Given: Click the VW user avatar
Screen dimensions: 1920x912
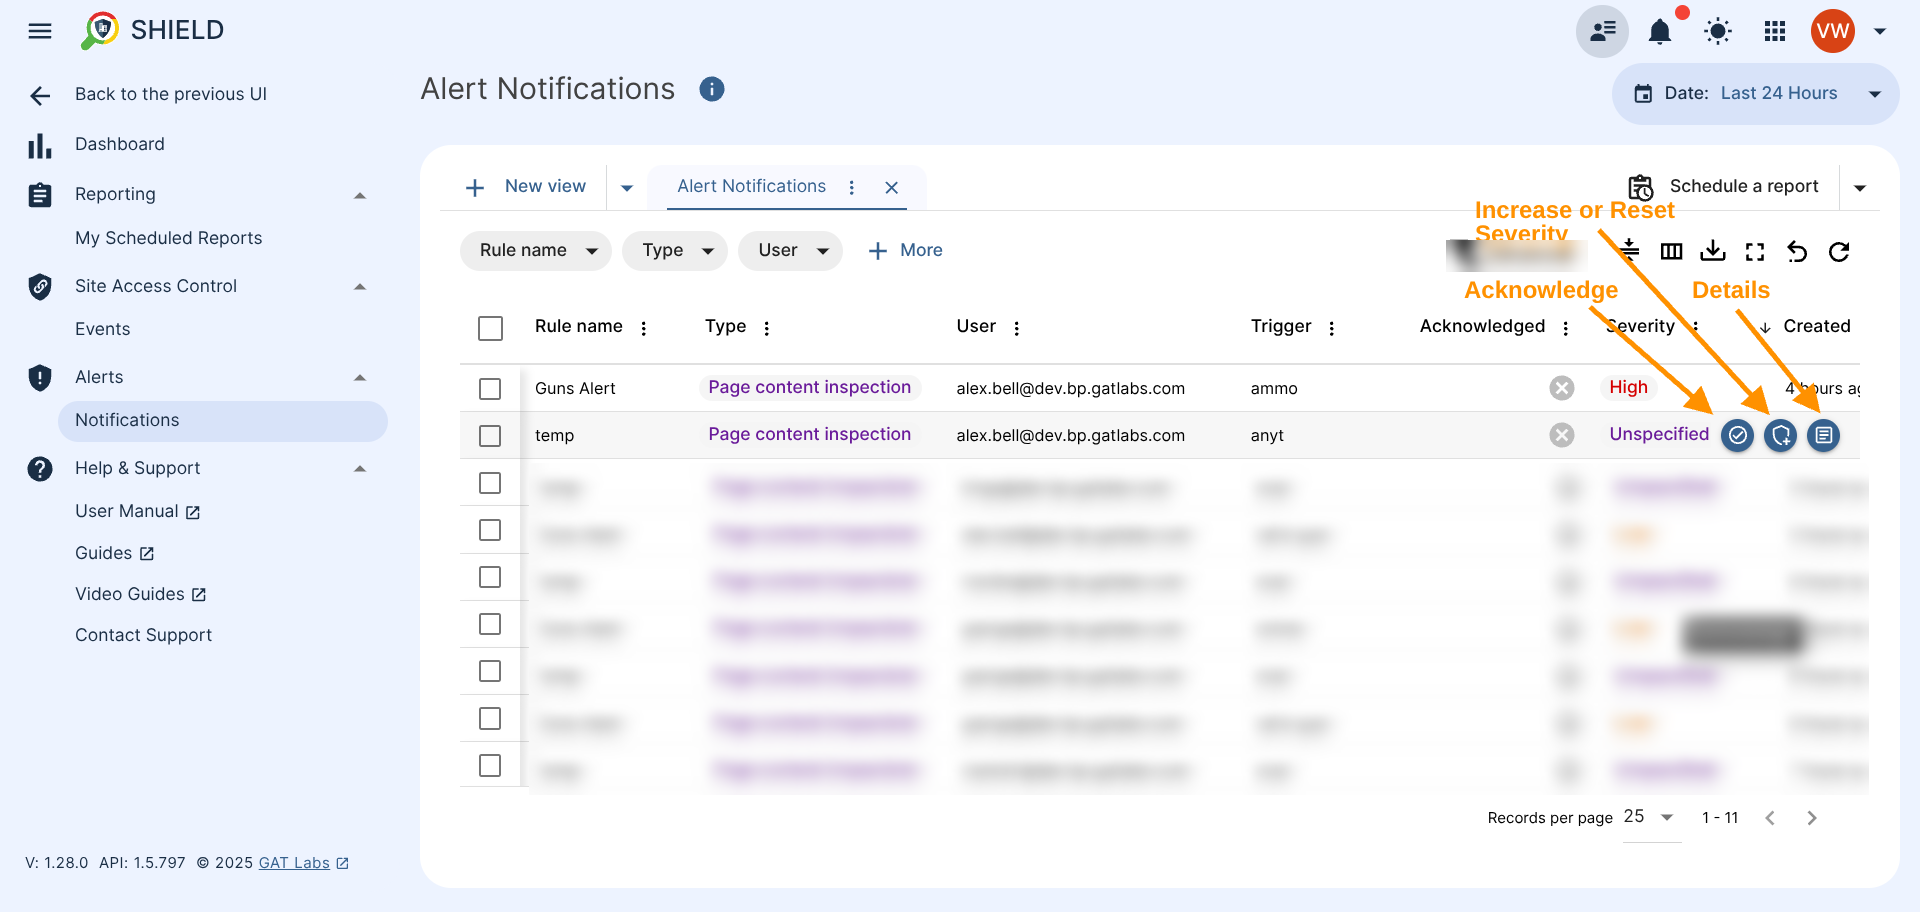Looking at the screenshot, I should (1832, 31).
